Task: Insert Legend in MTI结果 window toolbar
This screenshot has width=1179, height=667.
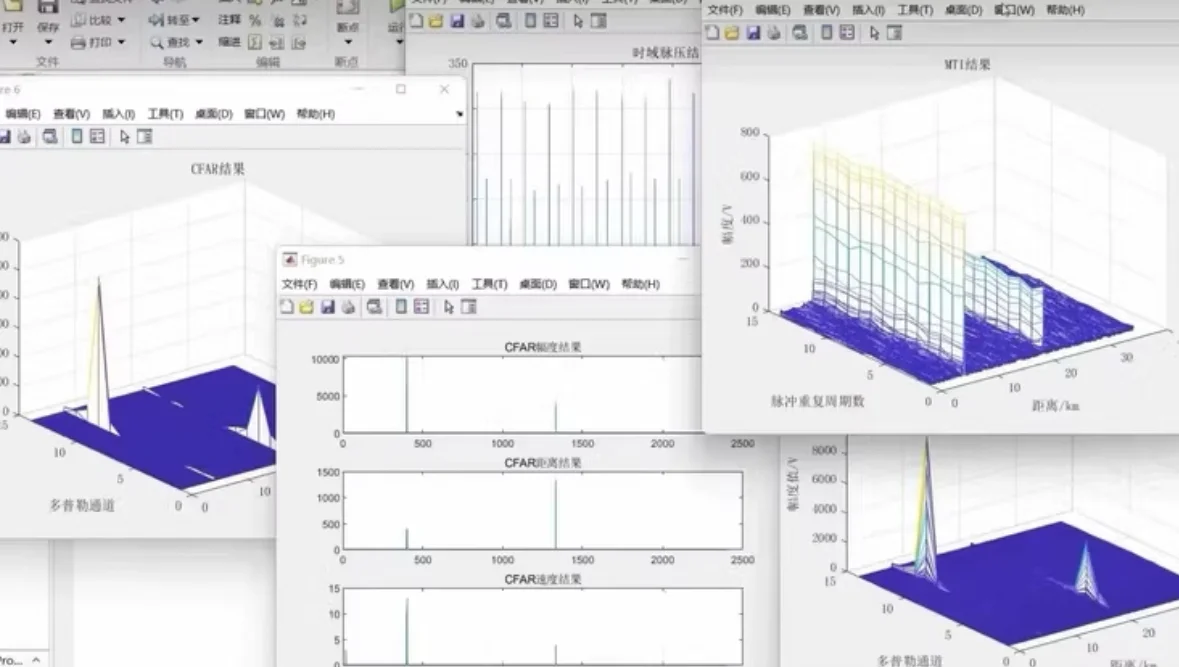Action: 847,33
